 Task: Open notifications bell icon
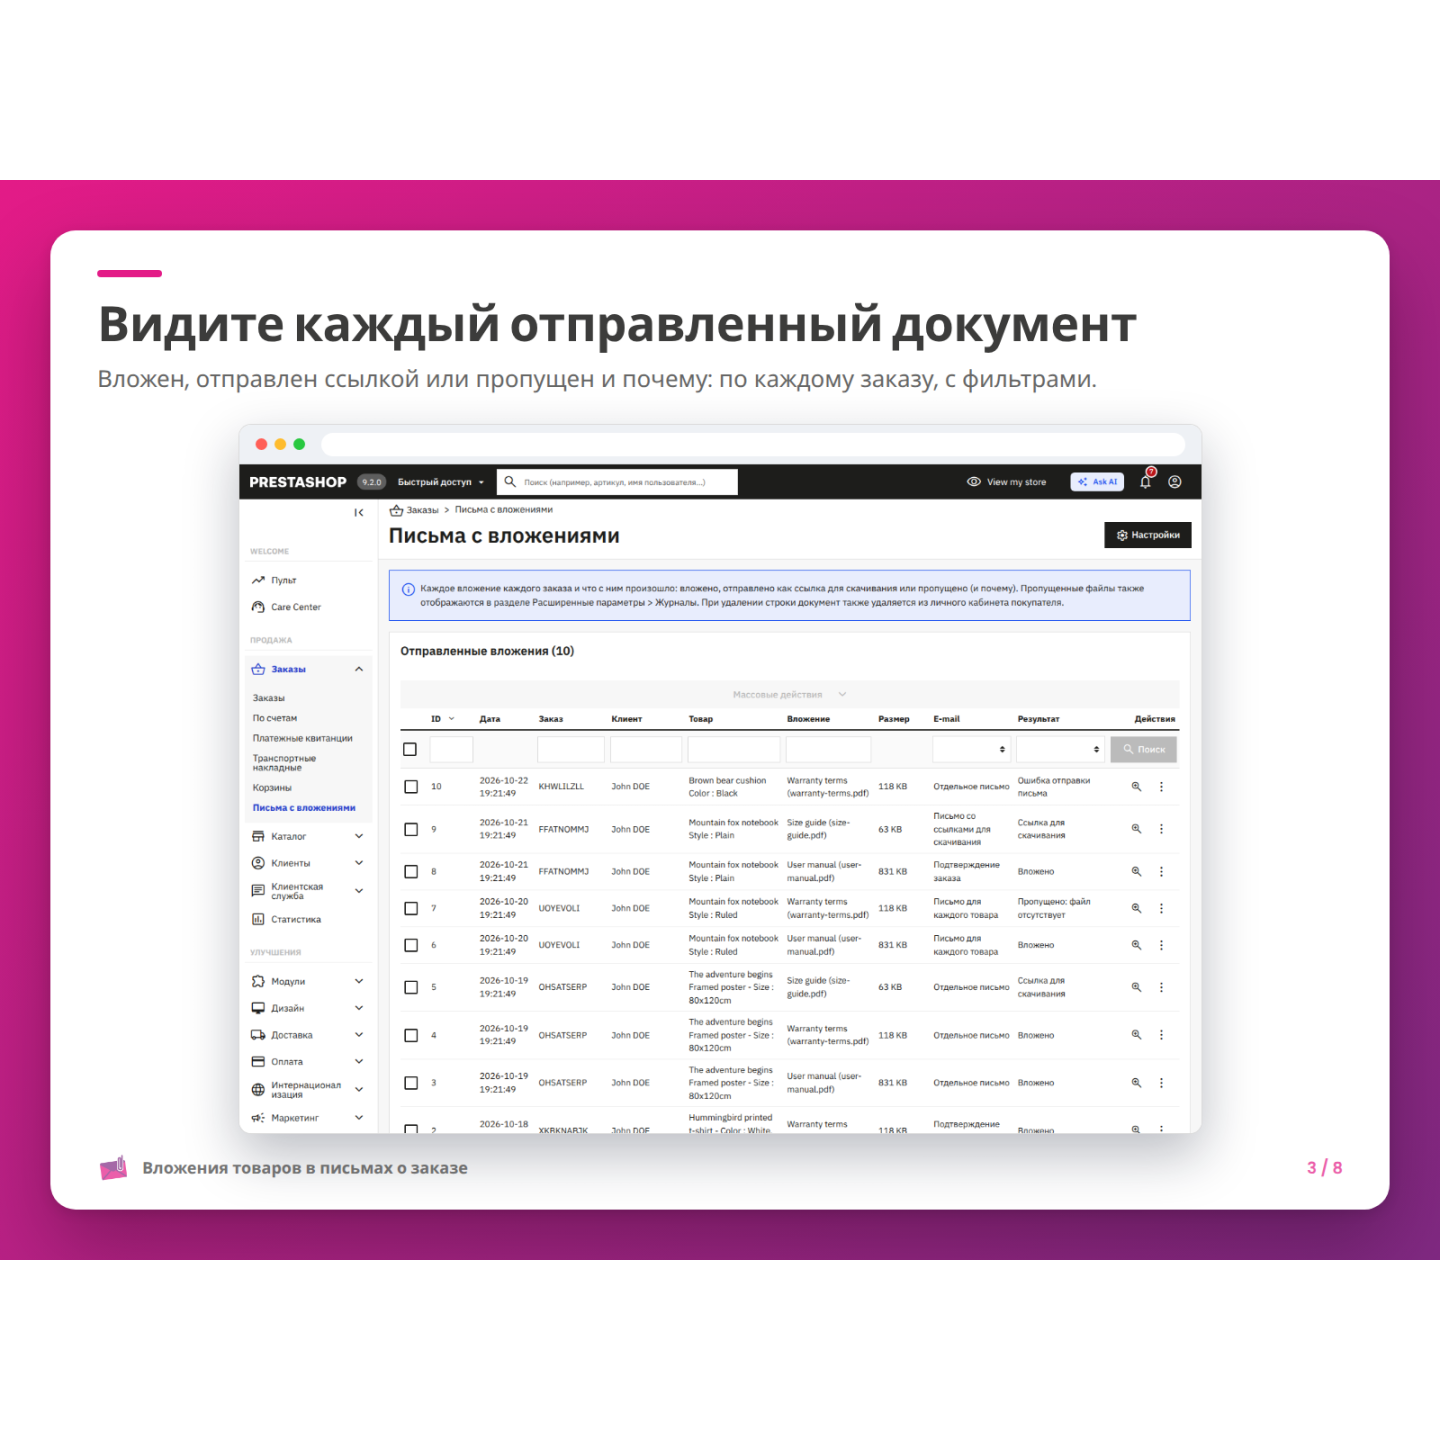pos(1146,482)
